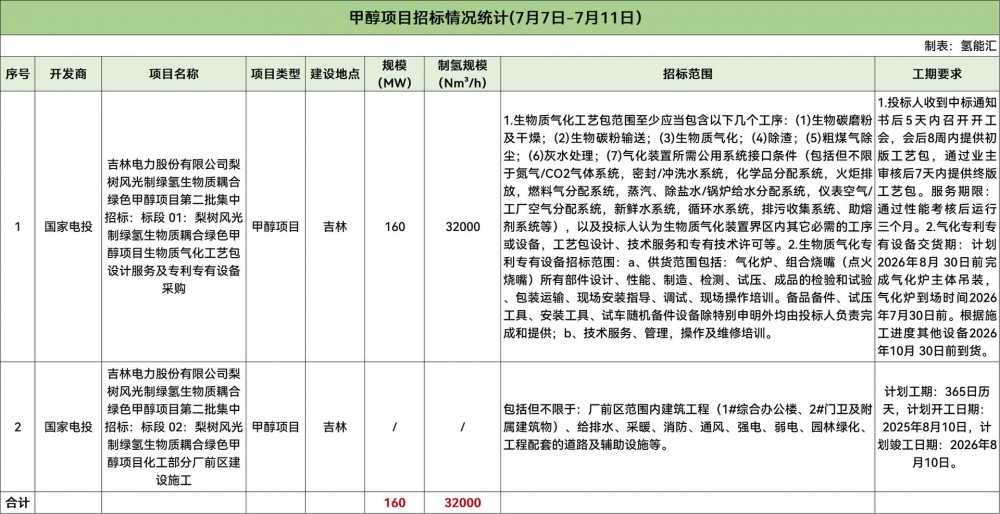The image size is (1000, 514).
Task: Click the 160 value in row 1
Action: tap(395, 227)
